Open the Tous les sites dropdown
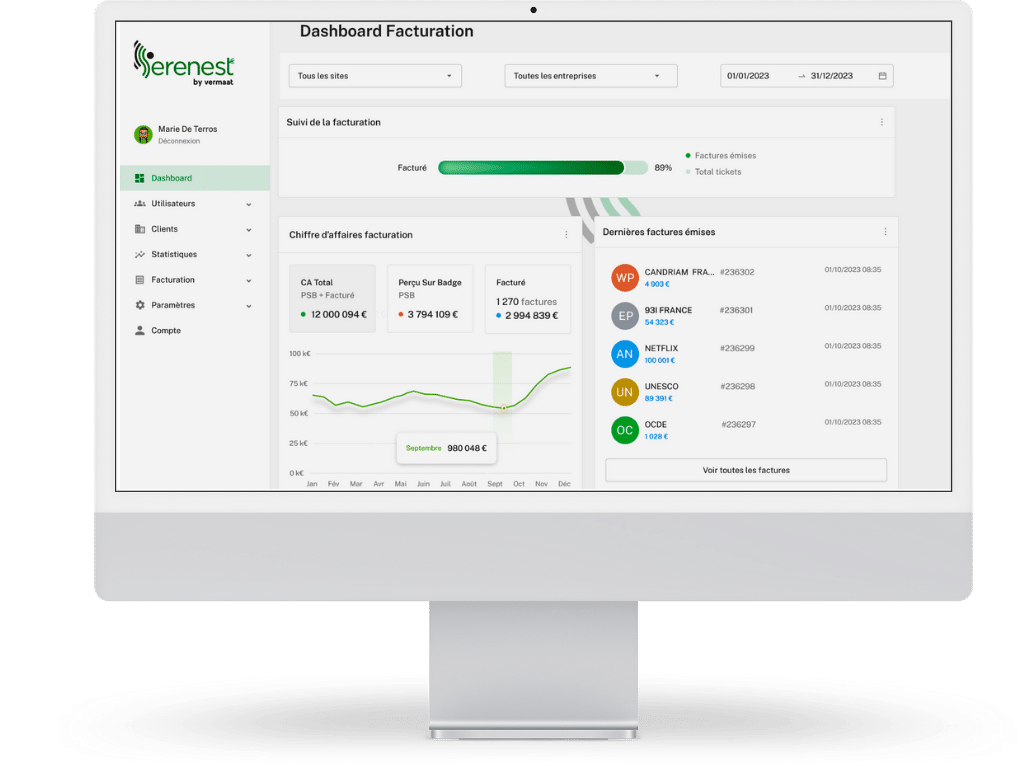Screen dimensions: 1017x765 click(375, 75)
